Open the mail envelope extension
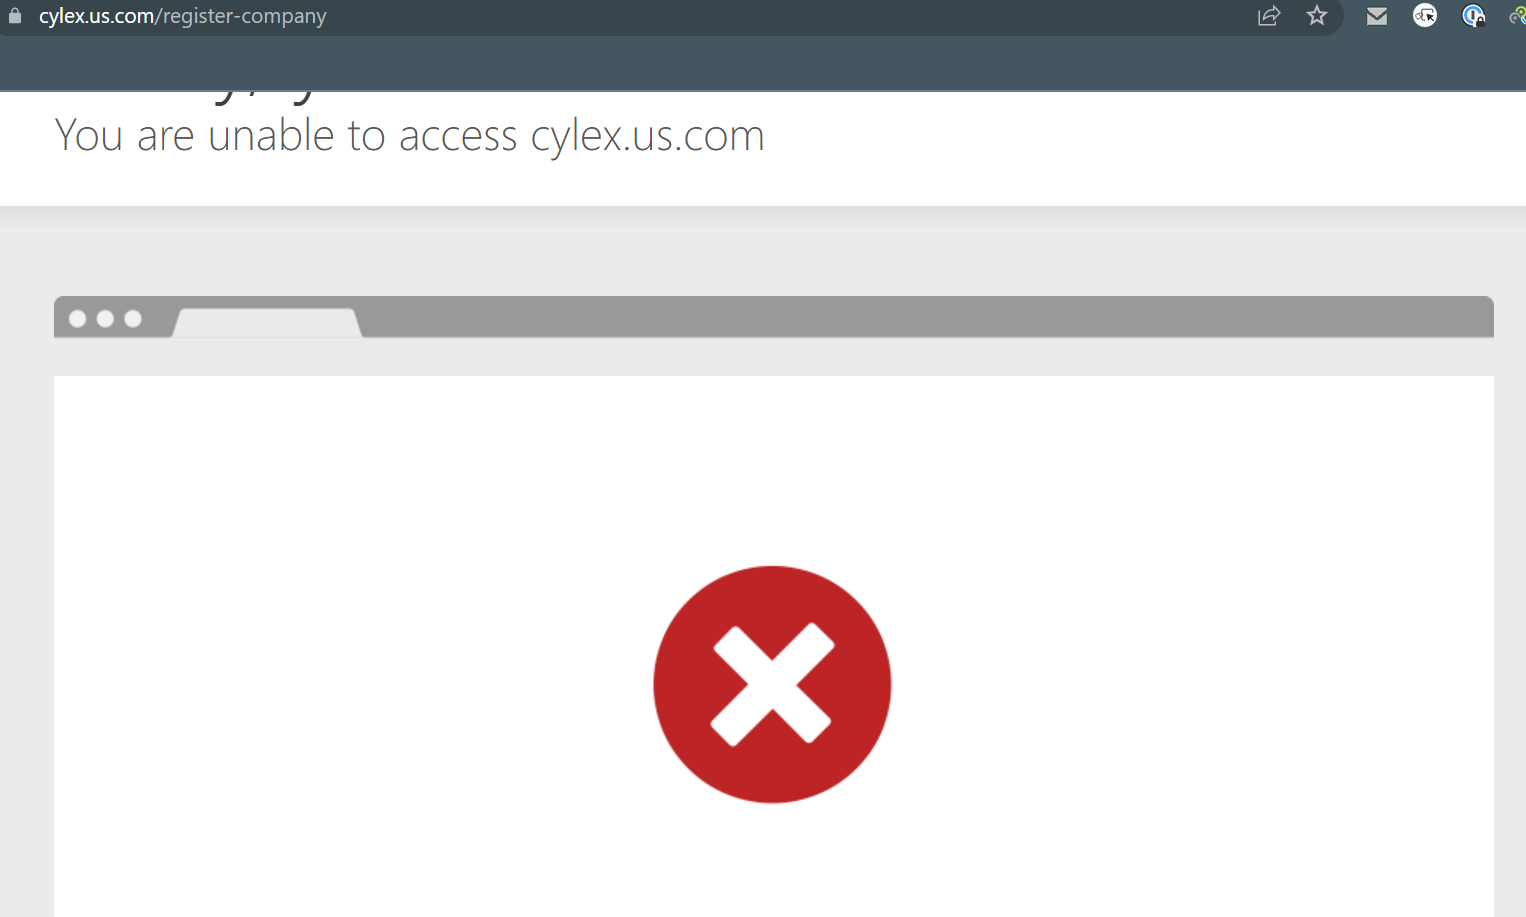The height and width of the screenshot is (917, 1526). [1377, 16]
